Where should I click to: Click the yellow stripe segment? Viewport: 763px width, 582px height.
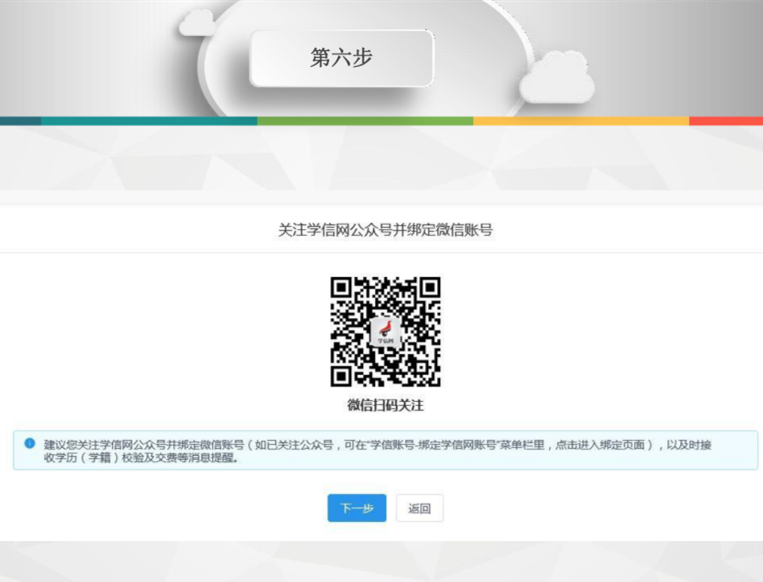(x=580, y=121)
